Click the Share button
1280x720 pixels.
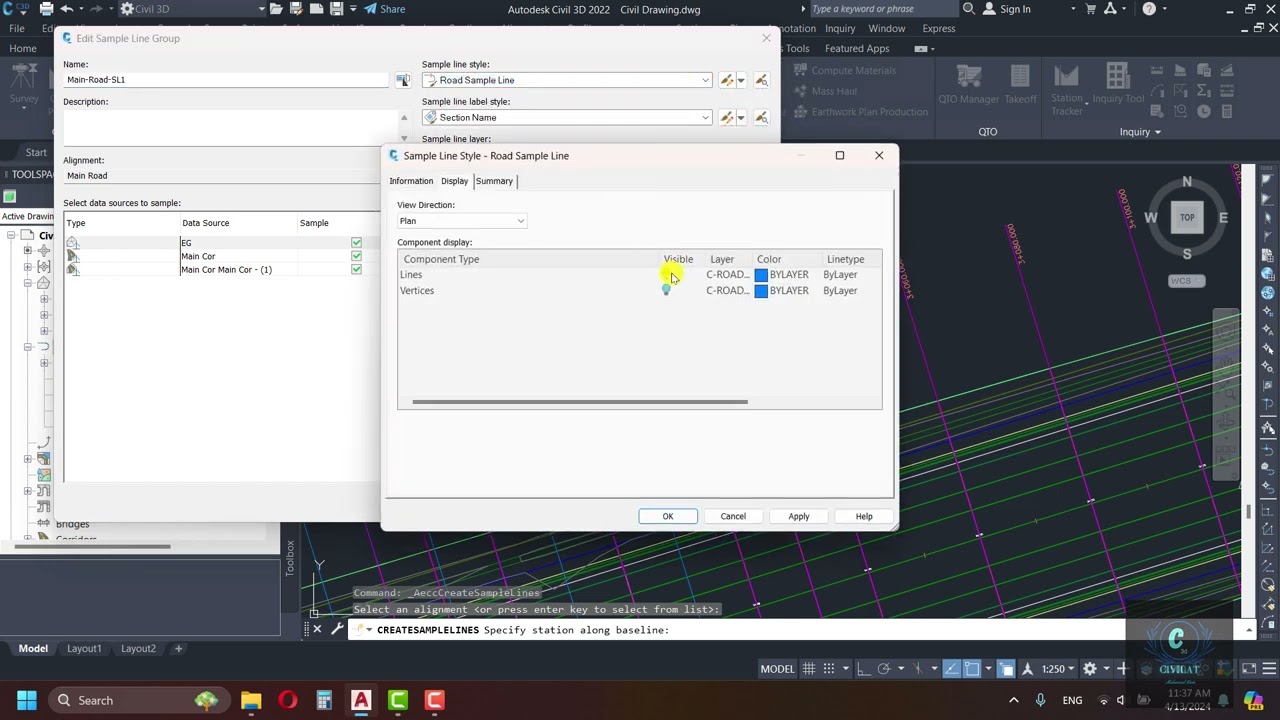coord(385,9)
